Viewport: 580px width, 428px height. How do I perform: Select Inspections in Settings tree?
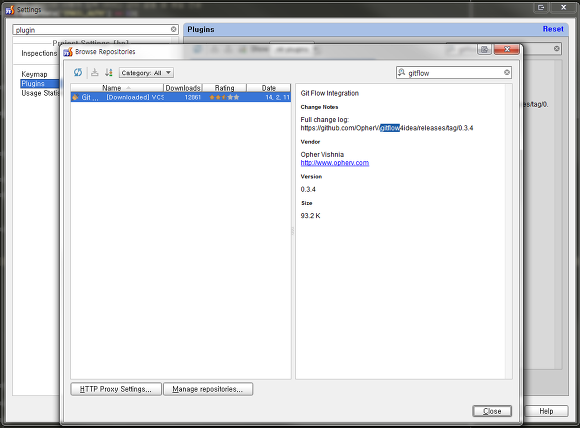coord(39,53)
